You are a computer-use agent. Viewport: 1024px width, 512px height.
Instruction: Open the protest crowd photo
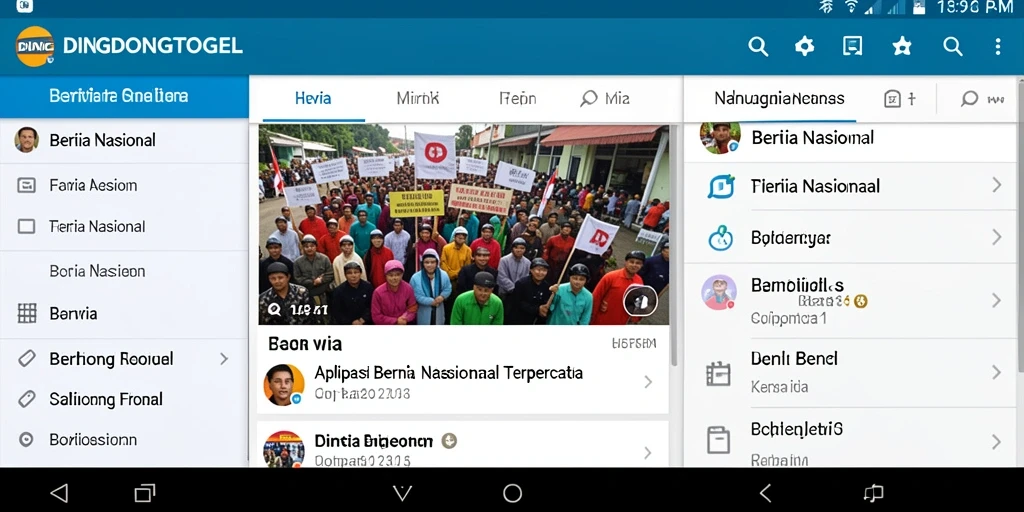pos(464,225)
